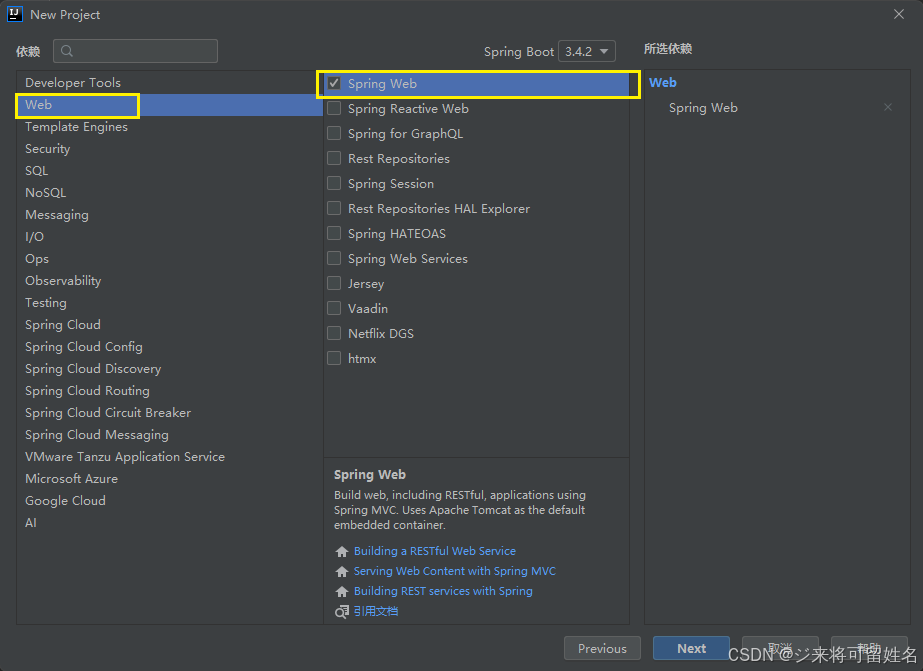This screenshot has width=923, height=671.
Task: Tick the Vaadin checkbox
Action: tap(334, 308)
